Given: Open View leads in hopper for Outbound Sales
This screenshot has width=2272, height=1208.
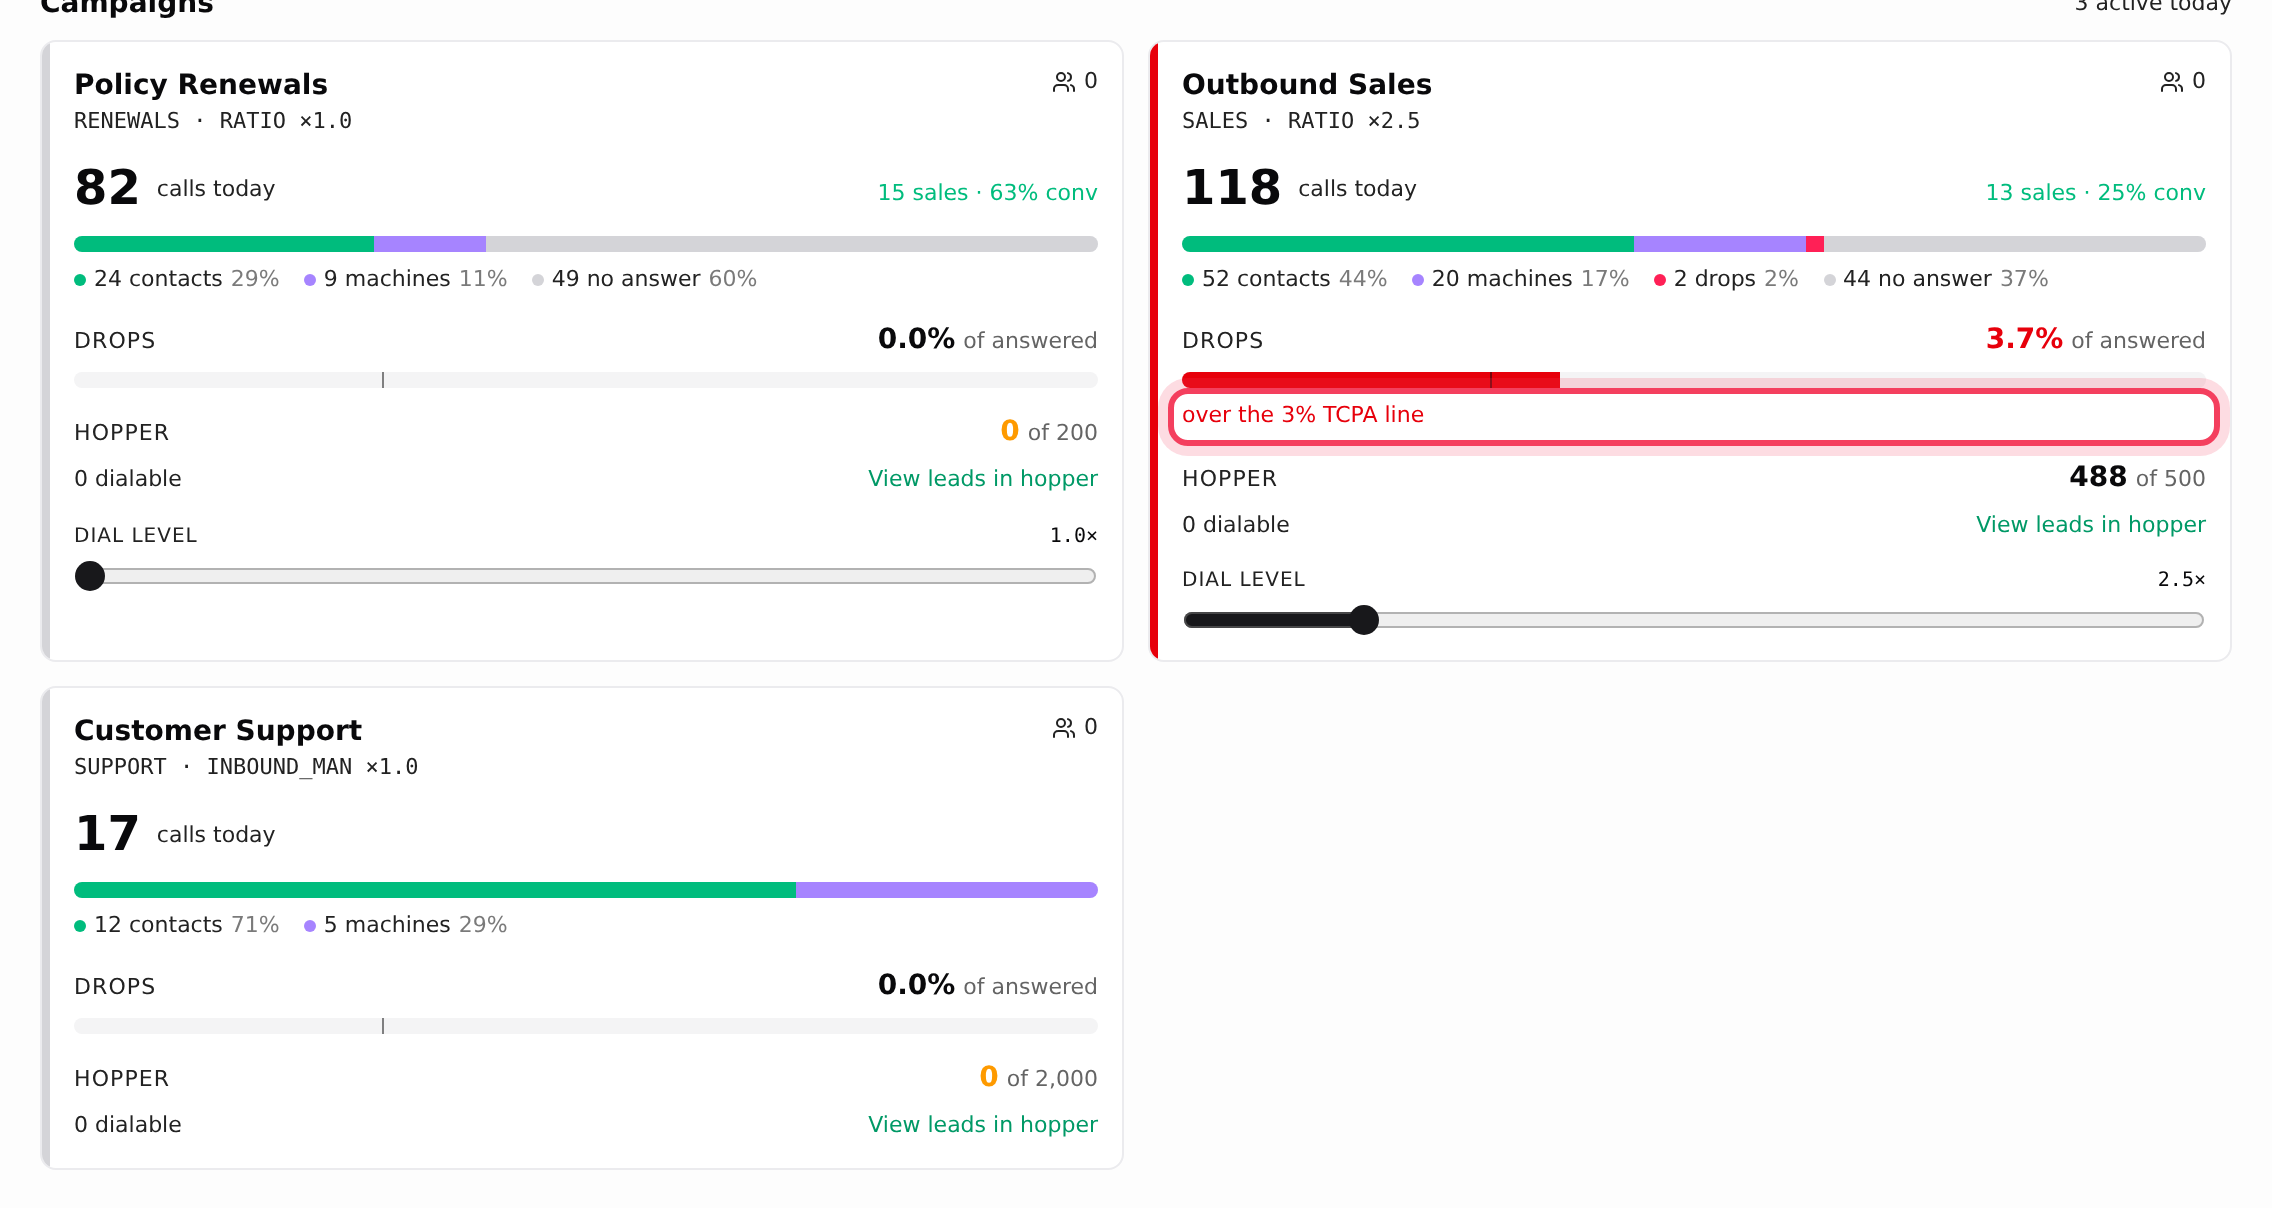Looking at the screenshot, I should click(x=2090, y=525).
